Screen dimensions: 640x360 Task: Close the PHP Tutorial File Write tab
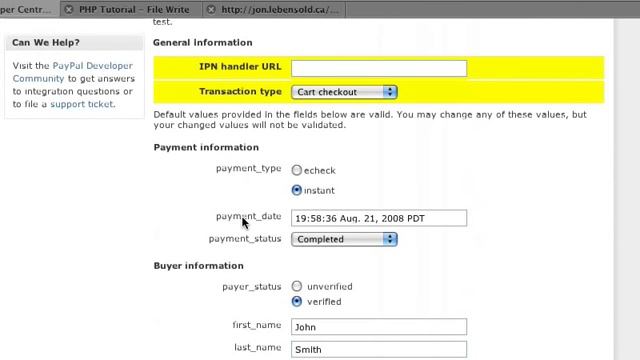click(x=69, y=9)
